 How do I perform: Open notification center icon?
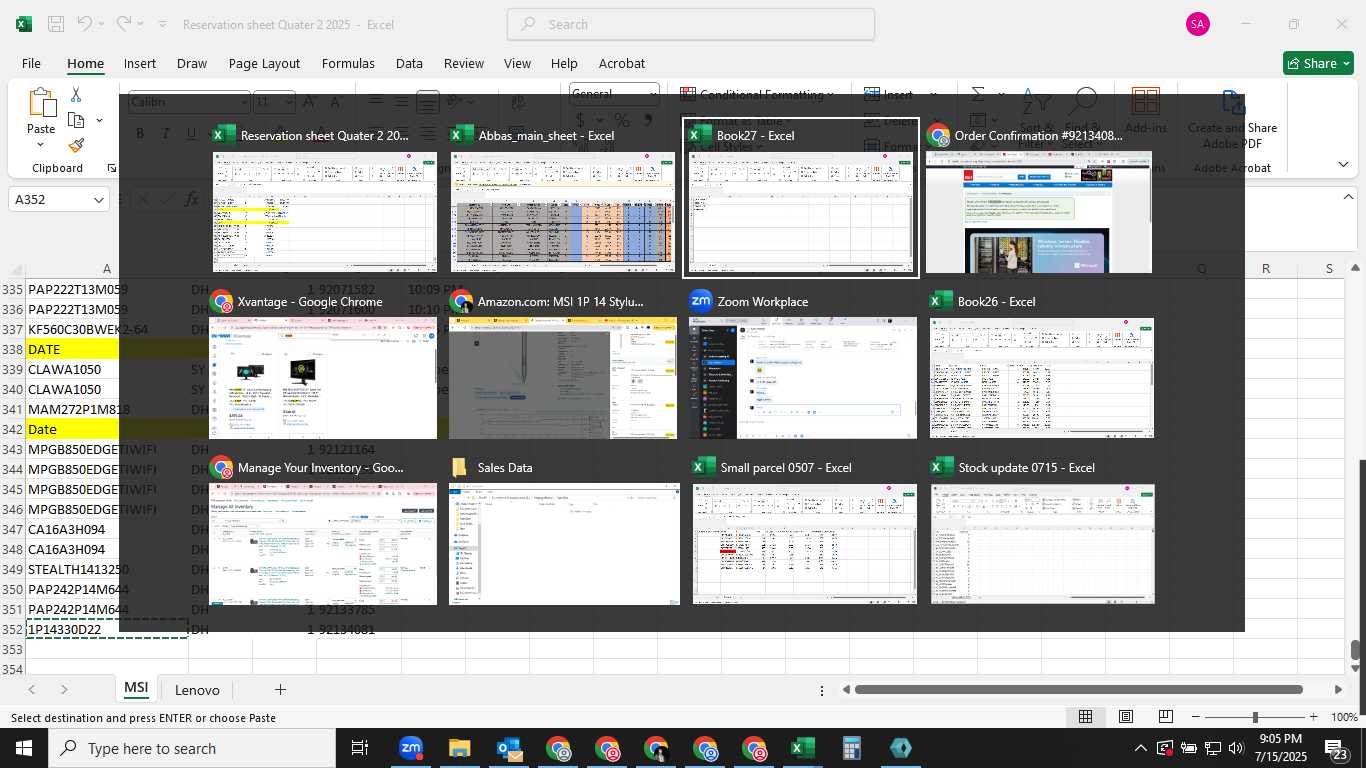[1337, 748]
